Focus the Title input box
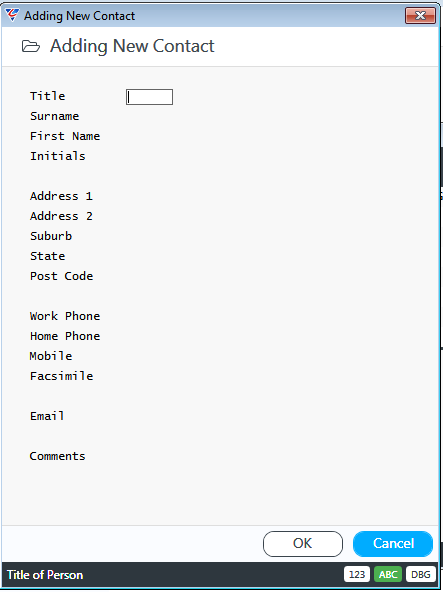This screenshot has width=443, height=592. tap(150, 97)
